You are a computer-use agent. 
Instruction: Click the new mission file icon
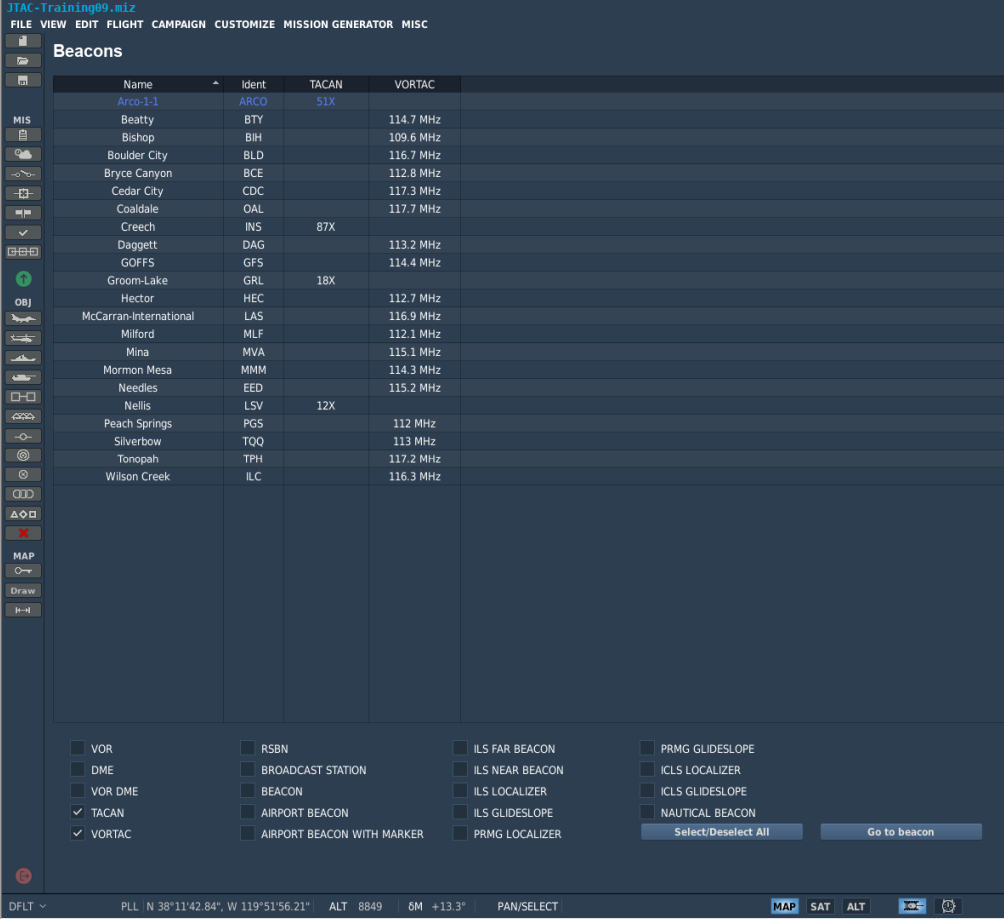coord(23,41)
